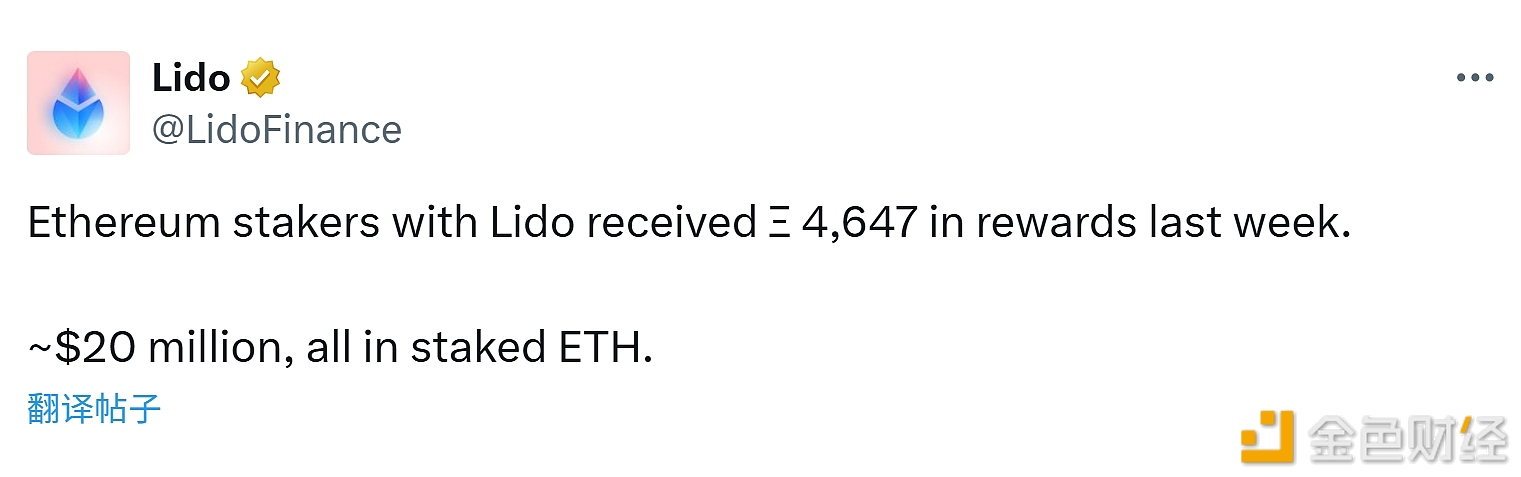Image resolution: width=1521 pixels, height=477 pixels.
Task: Click the 金色财经 watermark logo icon
Action: (1267, 437)
